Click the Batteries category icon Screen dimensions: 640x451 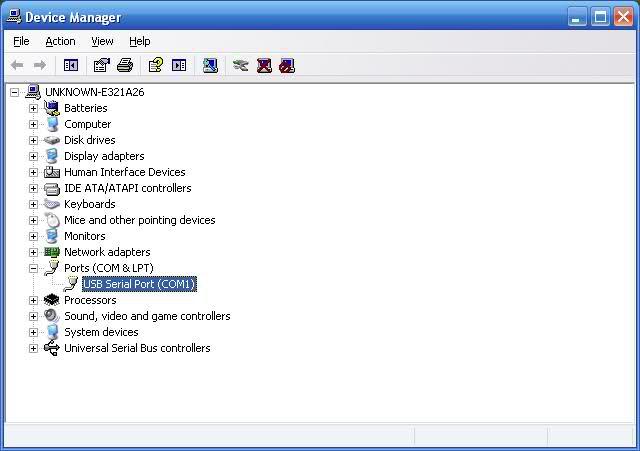point(52,108)
